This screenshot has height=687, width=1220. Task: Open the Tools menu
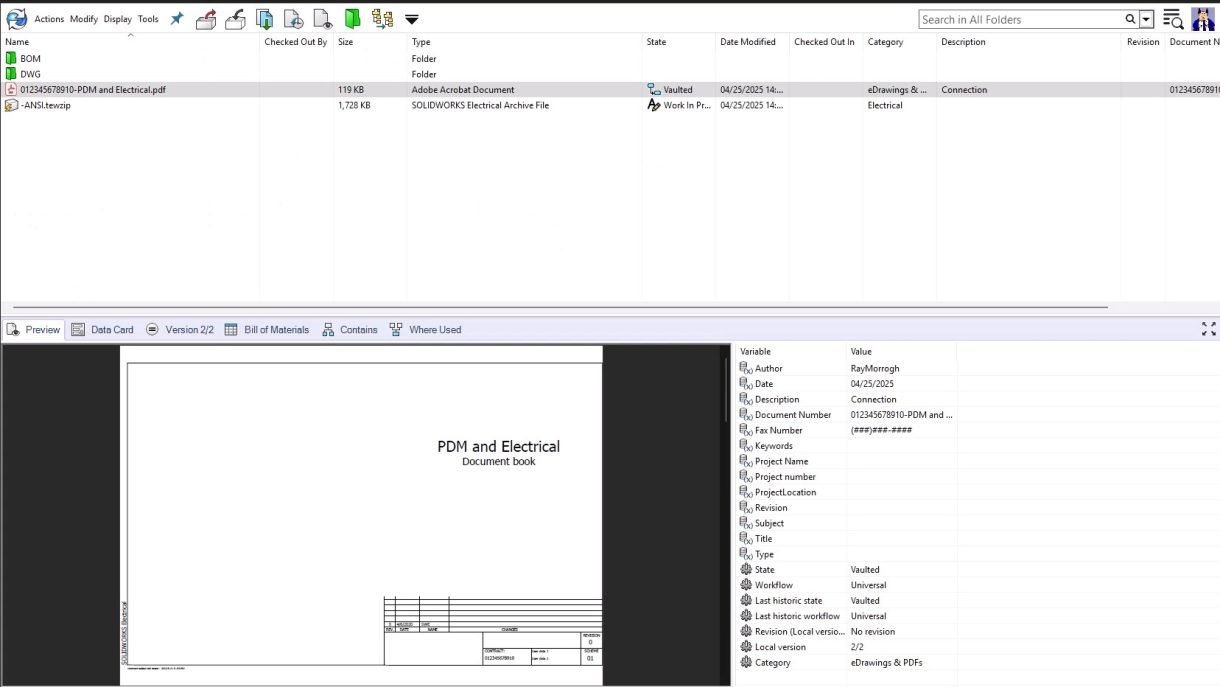tap(147, 18)
